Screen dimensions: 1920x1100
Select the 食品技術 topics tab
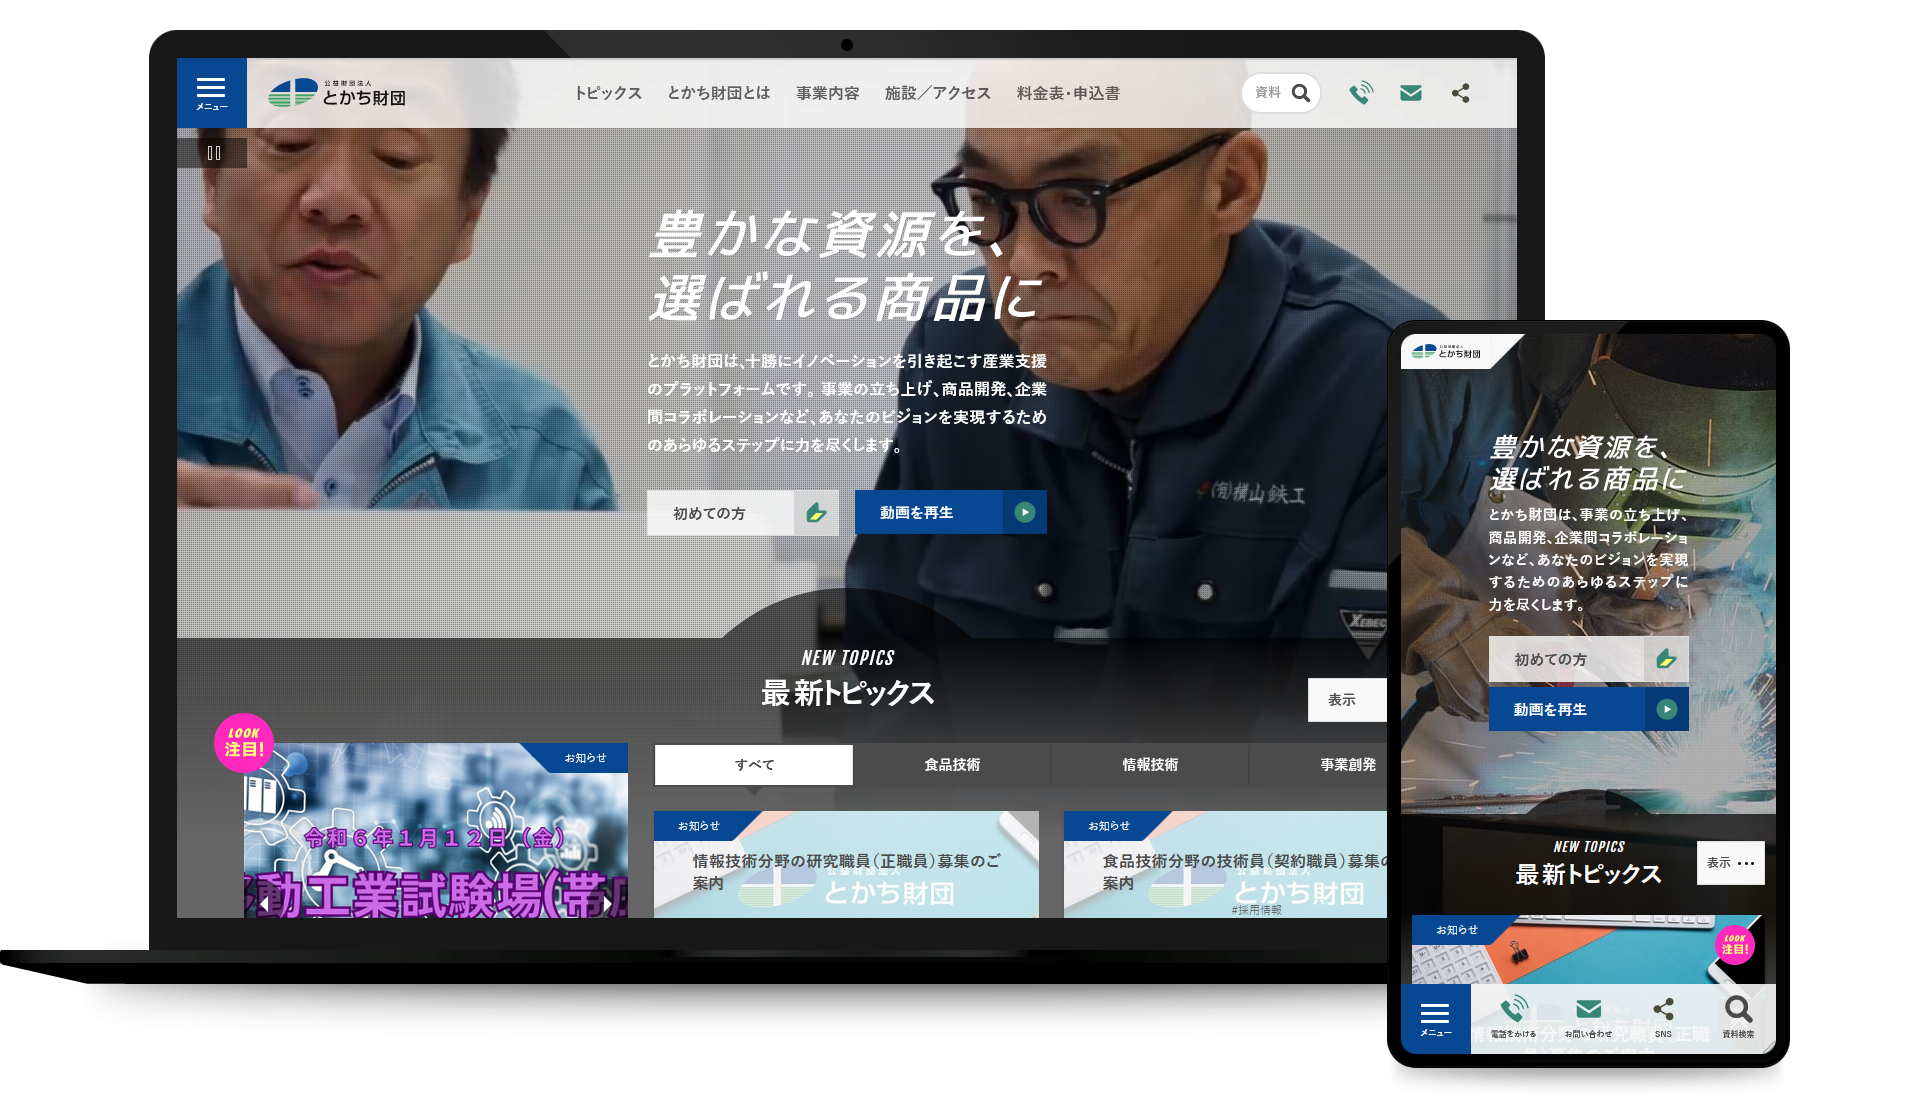(952, 765)
